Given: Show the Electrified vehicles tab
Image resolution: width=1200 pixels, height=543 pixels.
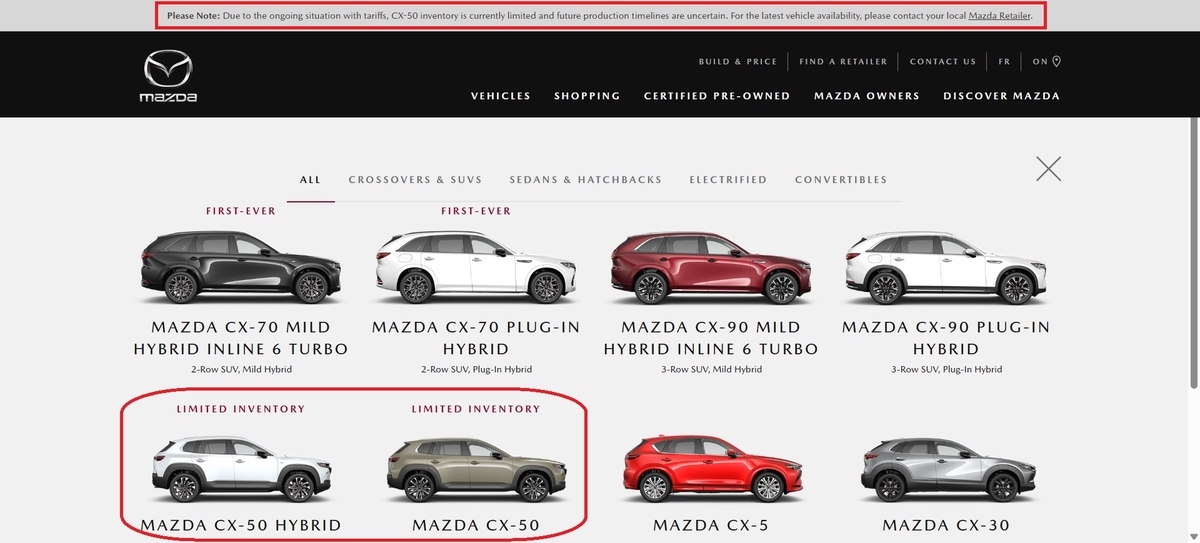Looking at the screenshot, I should pyautogui.click(x=728, y=180).
